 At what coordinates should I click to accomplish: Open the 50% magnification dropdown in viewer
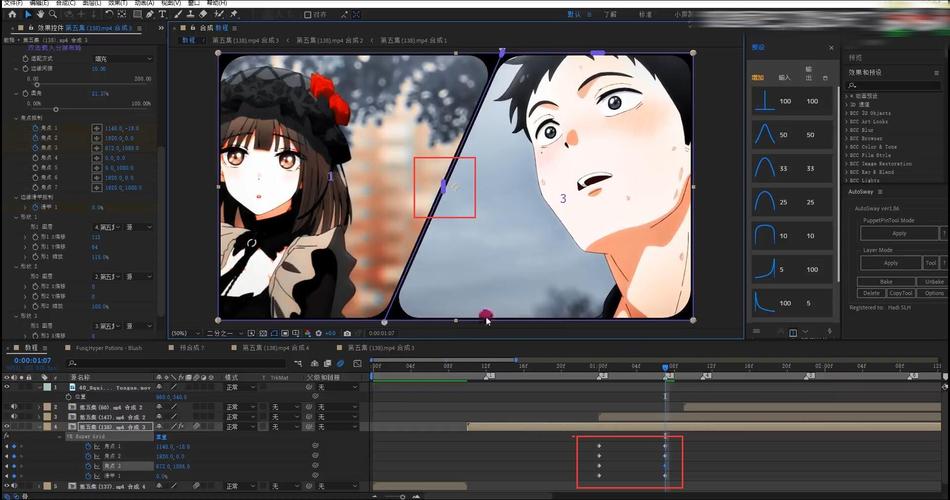(x=186, y=333)
